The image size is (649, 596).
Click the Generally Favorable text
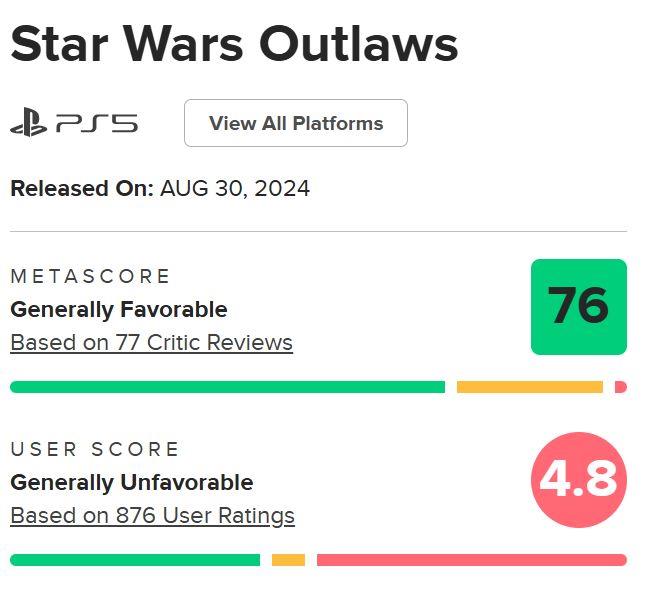[x=119, y=310]
